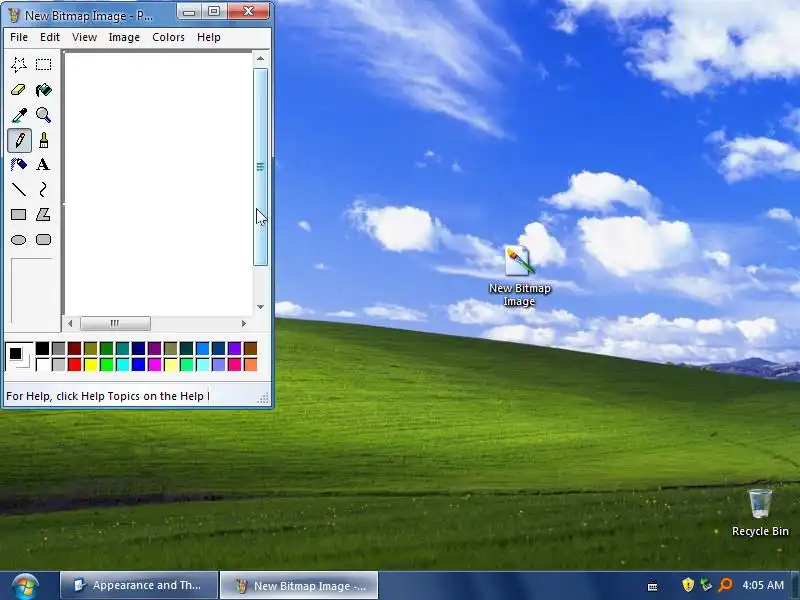
Task: Click the canvas vertical scrollbar down arrow
Action: coord(261,307)
